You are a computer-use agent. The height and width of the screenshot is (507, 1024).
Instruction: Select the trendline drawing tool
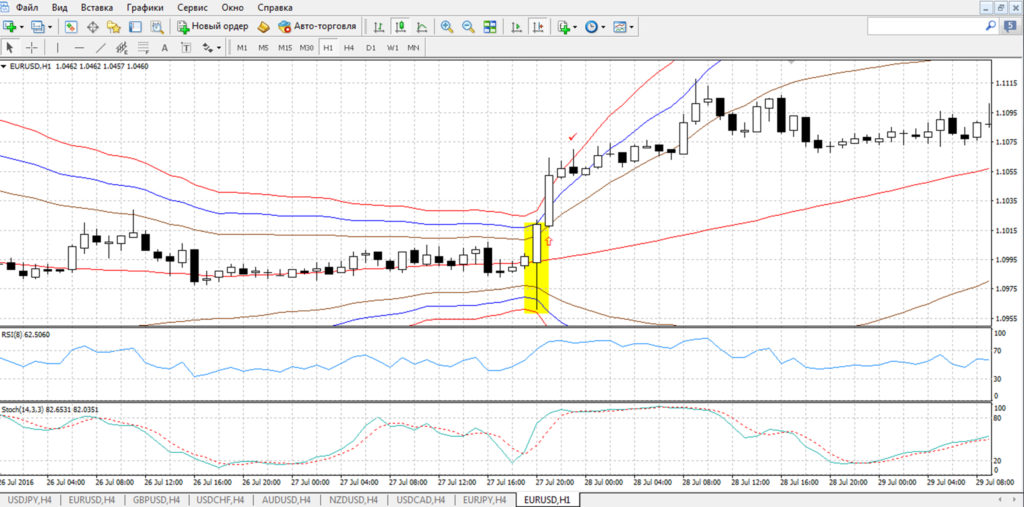pos(101,47)
